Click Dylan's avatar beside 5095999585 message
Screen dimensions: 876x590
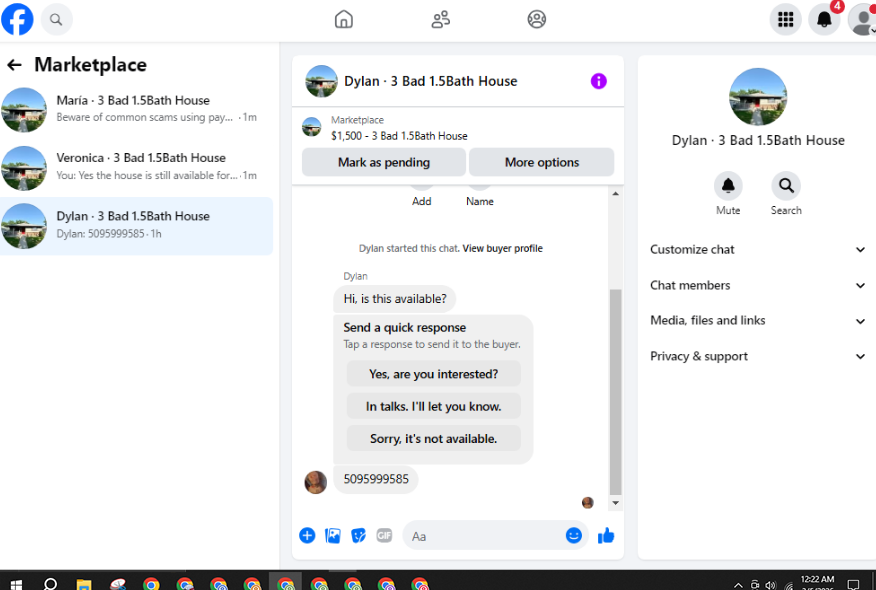[x=315, y=482]
